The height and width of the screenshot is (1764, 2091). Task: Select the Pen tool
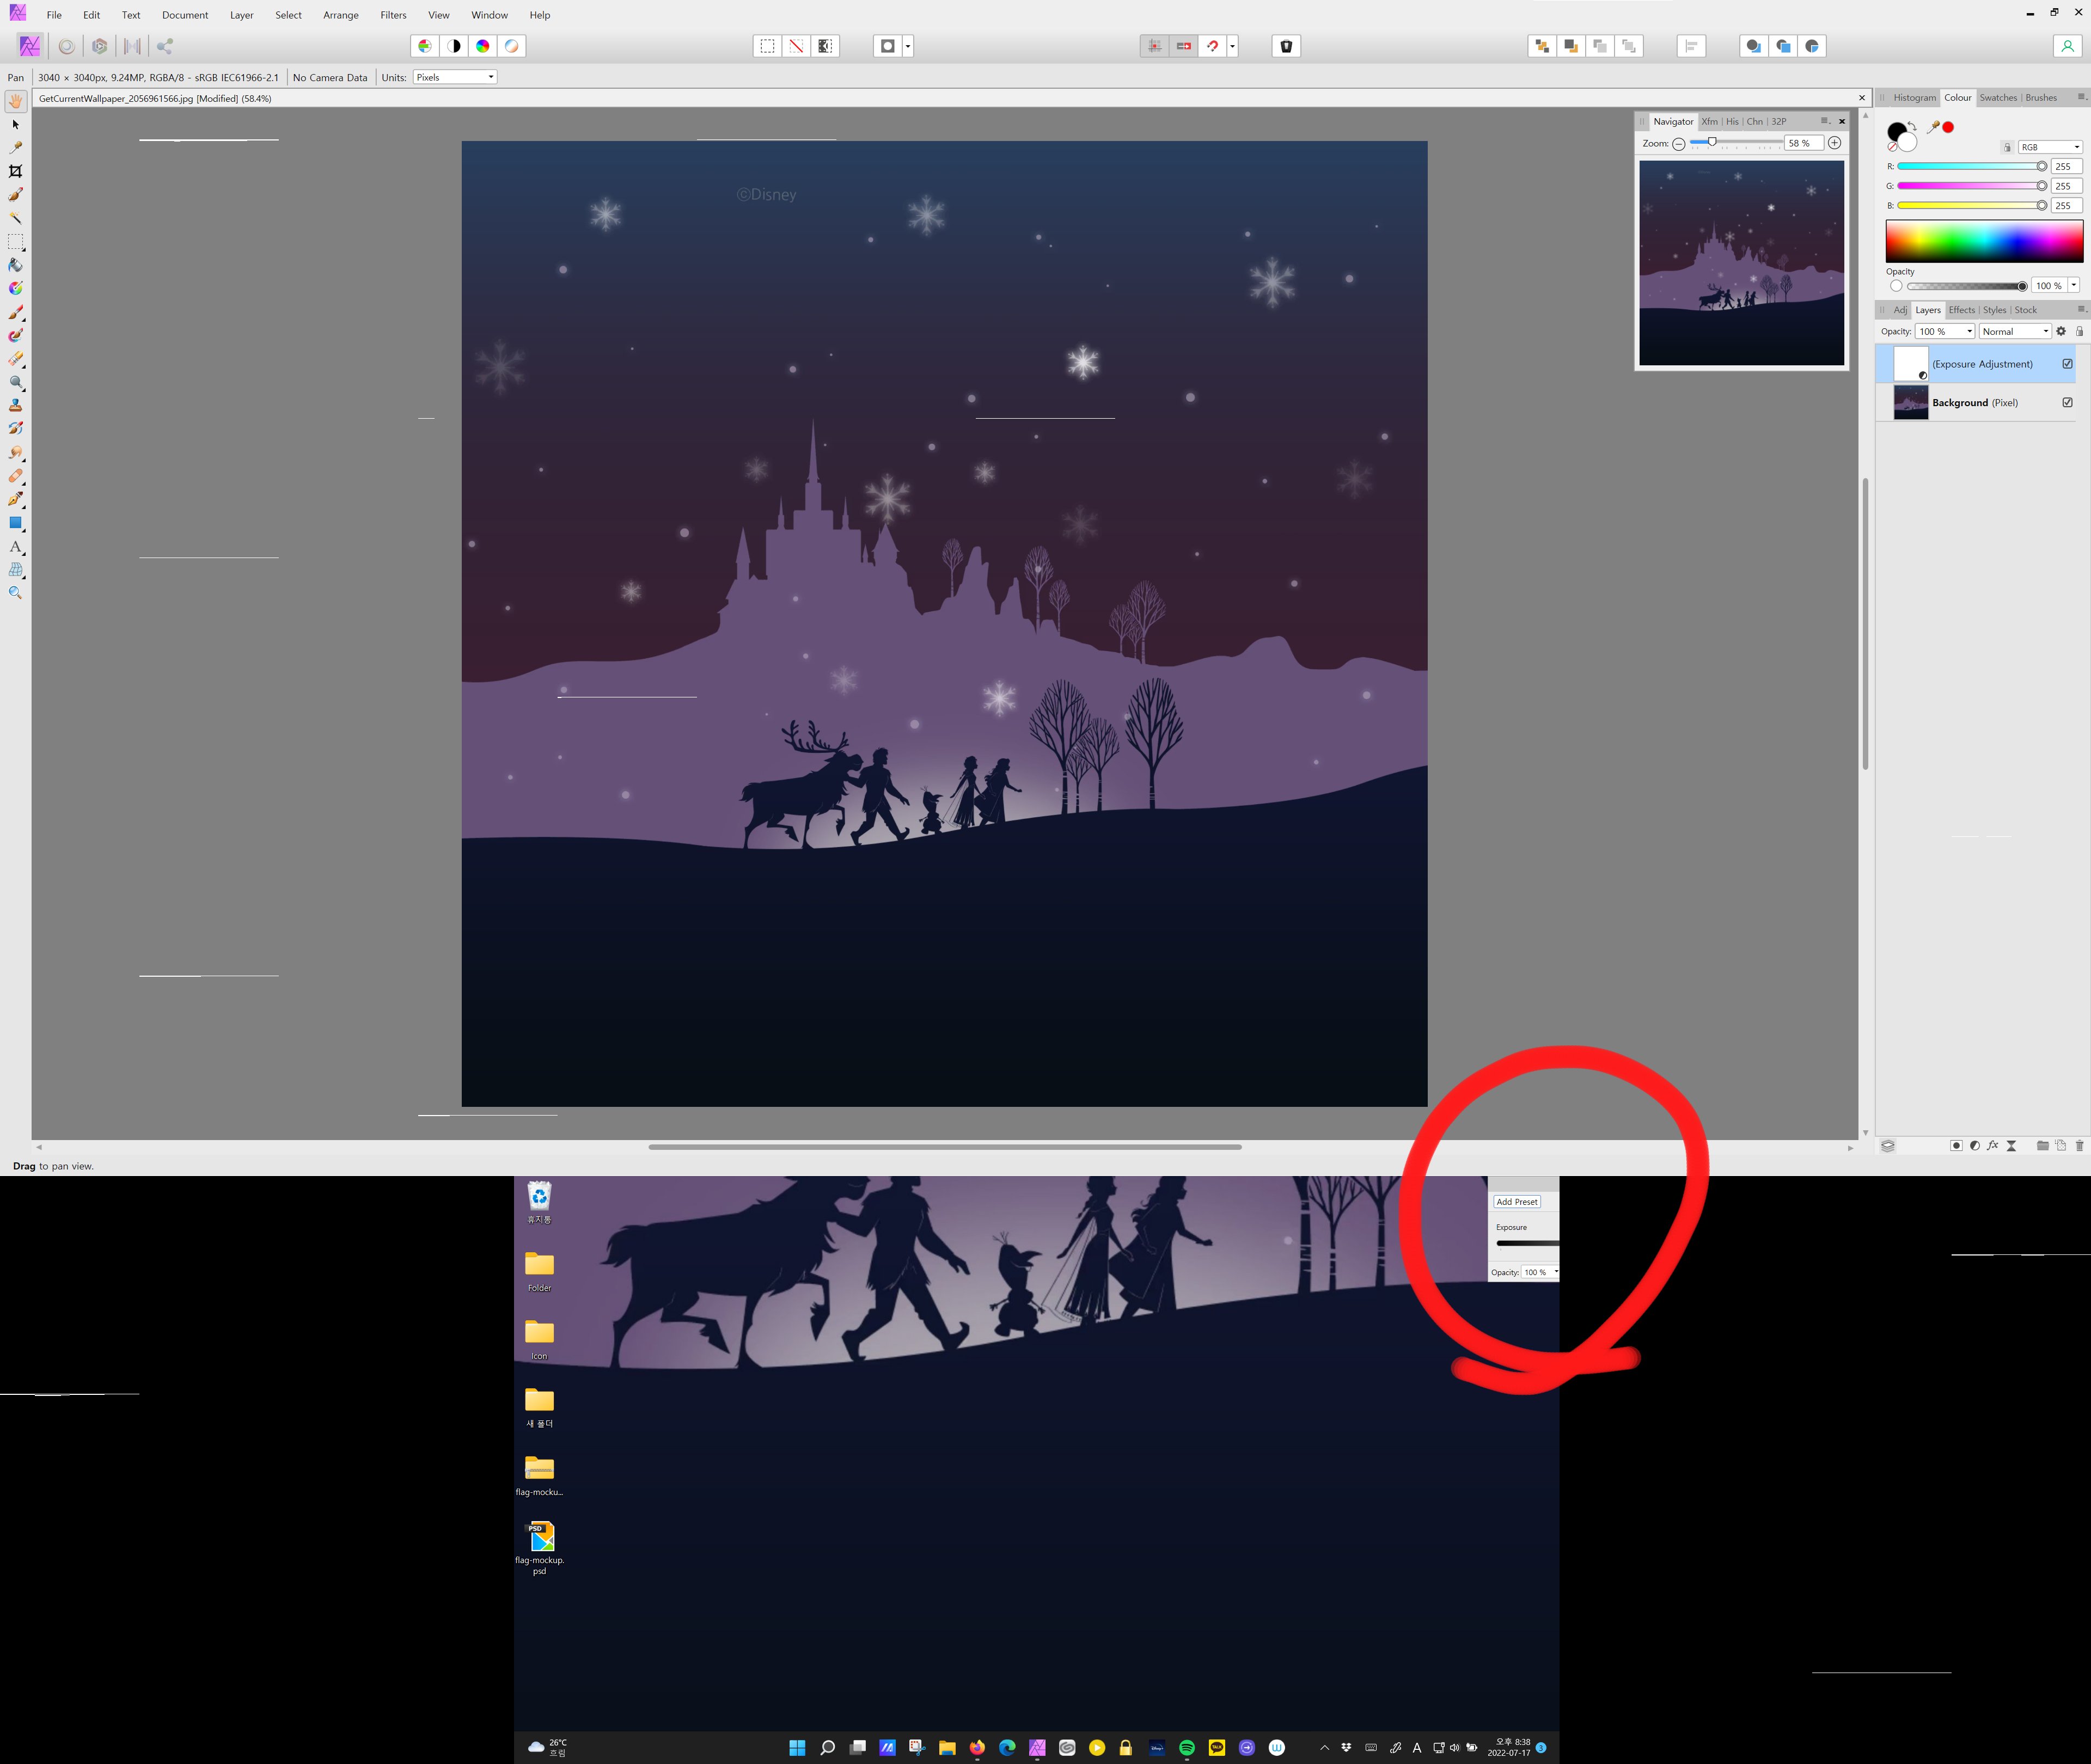(x=15, y=499)
